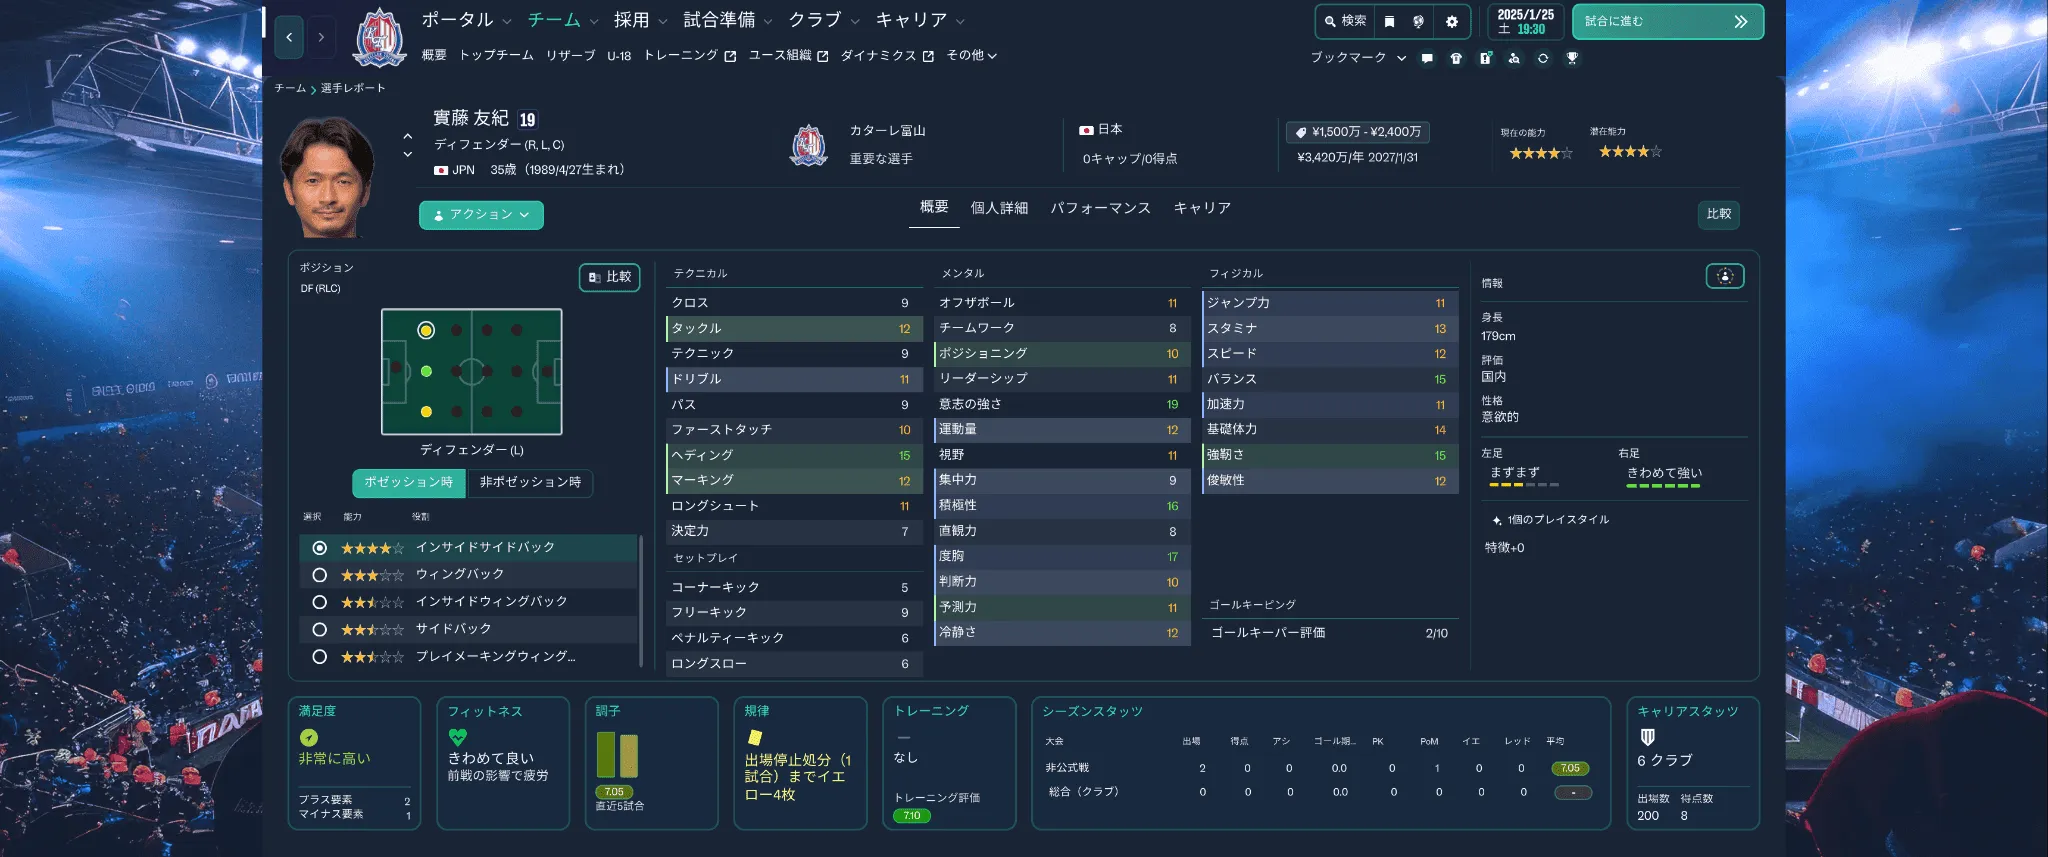Open the shirt squad bookmark icon
The width and height of the screenshot is (2048, 857).
[1456, 58]
